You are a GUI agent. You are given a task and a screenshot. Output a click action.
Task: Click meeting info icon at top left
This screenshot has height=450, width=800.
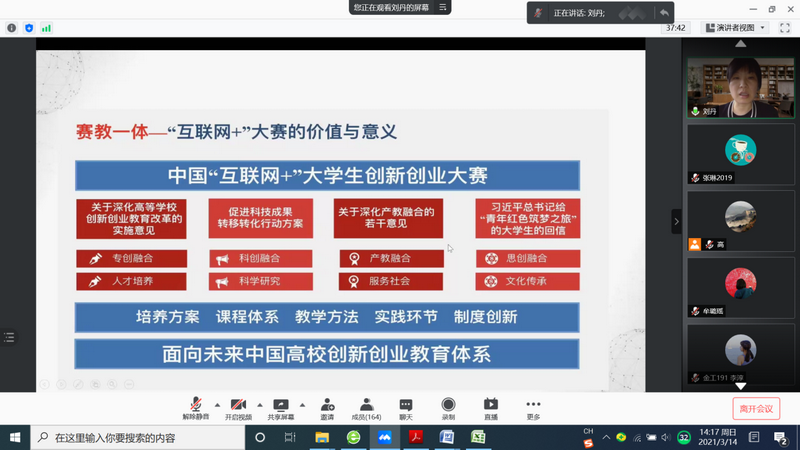(x=12, y=28)
